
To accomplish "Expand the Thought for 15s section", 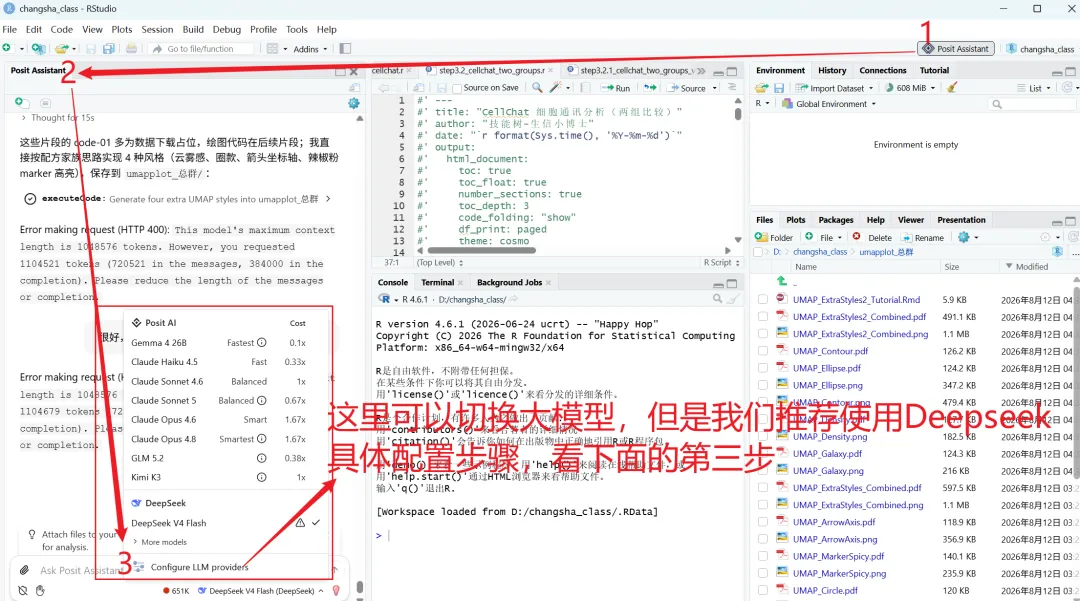I will (x=58, y=118).
